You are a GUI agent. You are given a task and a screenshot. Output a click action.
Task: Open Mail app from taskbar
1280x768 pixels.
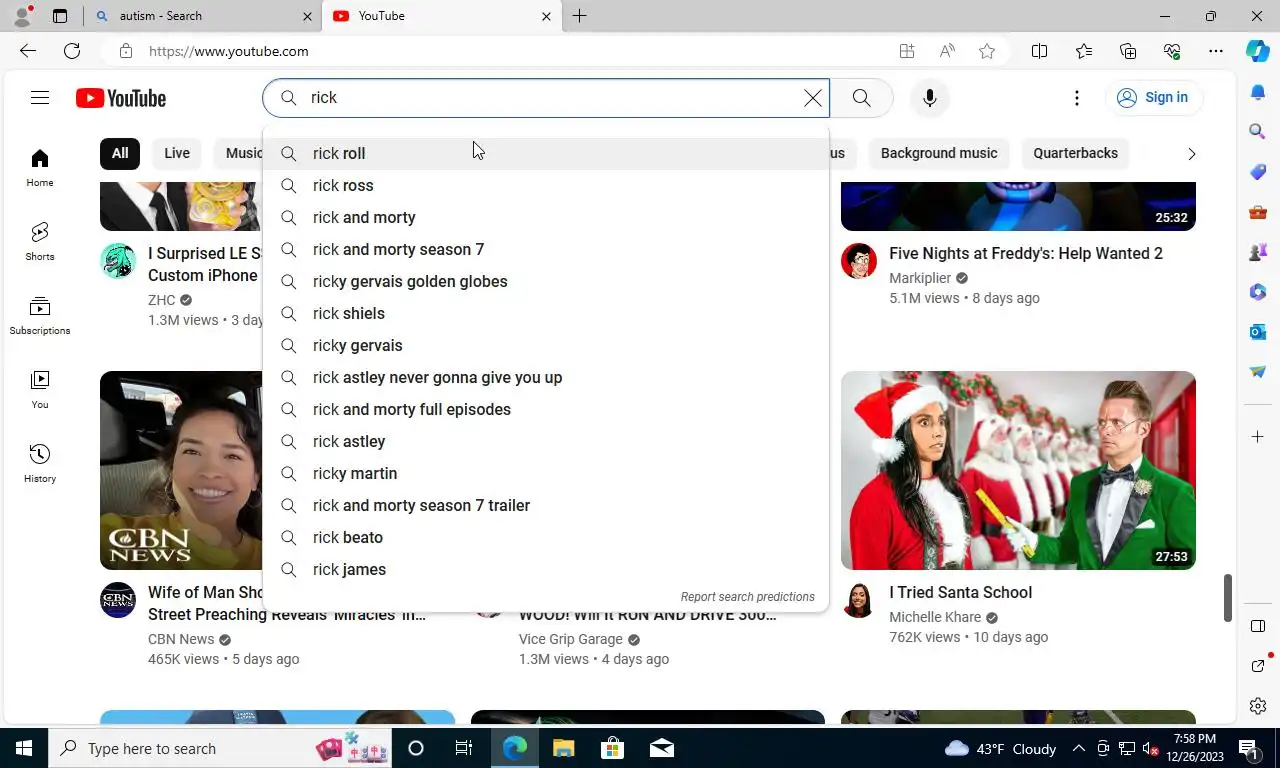661,748
